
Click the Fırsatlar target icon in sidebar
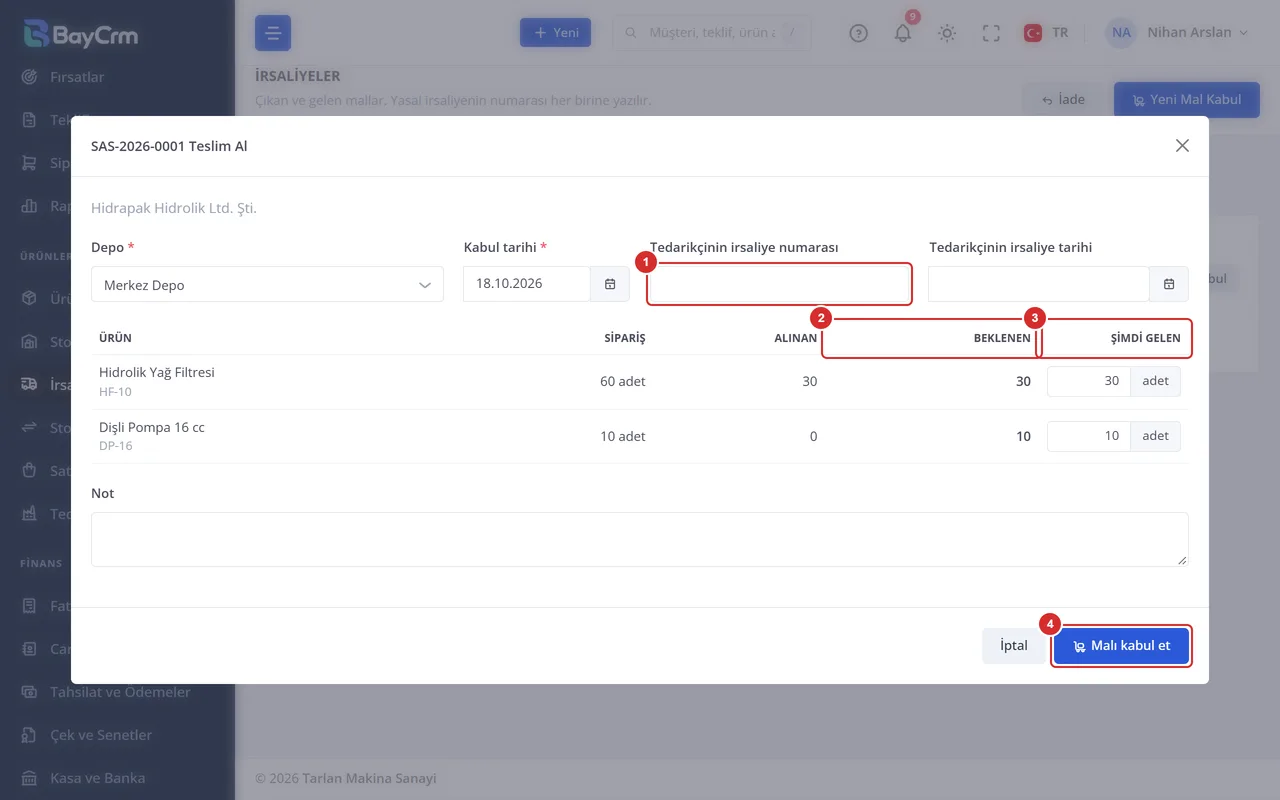coord(30,77)
